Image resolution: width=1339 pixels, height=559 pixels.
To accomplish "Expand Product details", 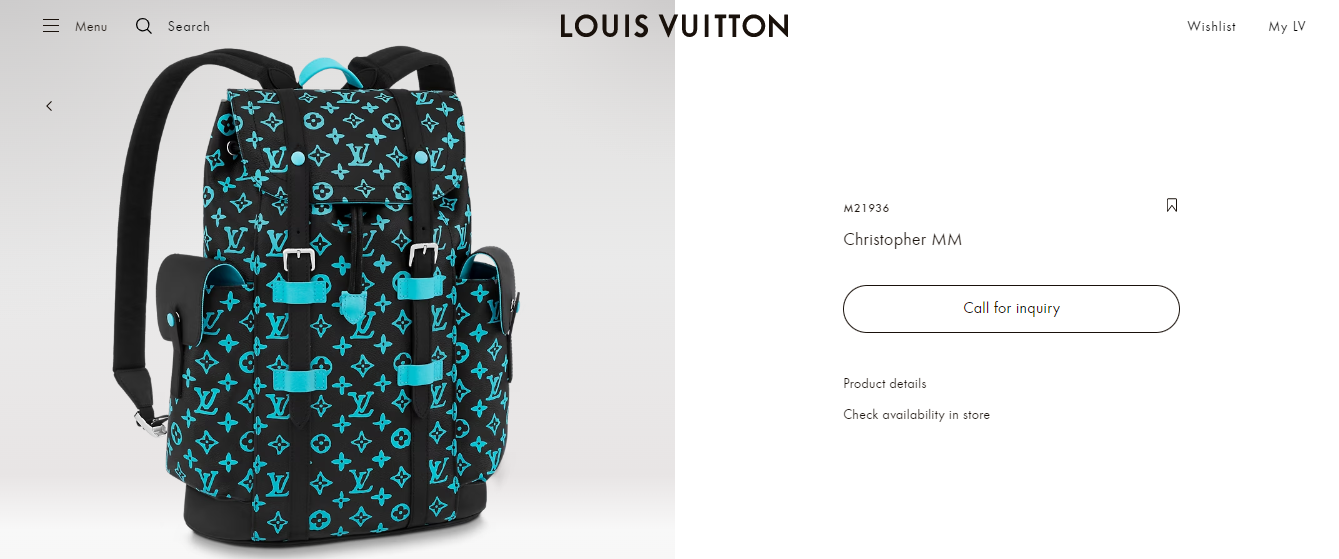I will [885, 384].
